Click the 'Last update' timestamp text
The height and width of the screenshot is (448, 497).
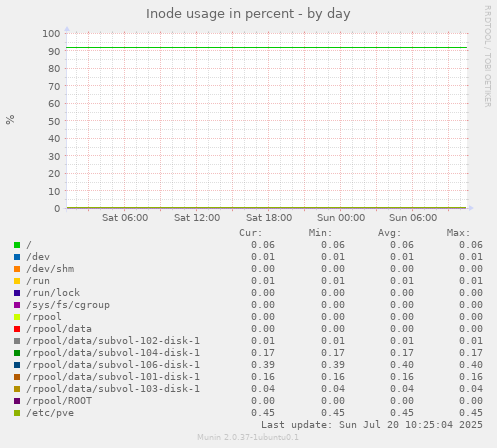click(x=372, y=425)
